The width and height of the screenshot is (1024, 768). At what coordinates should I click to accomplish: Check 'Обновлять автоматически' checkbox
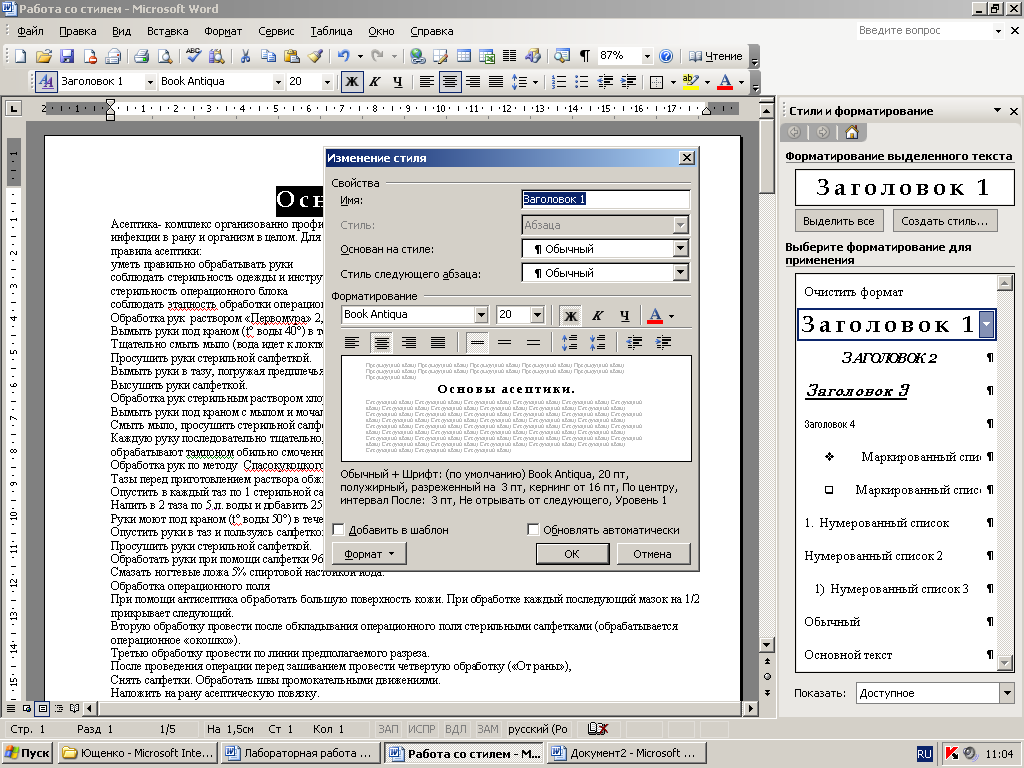coord(533,530)
